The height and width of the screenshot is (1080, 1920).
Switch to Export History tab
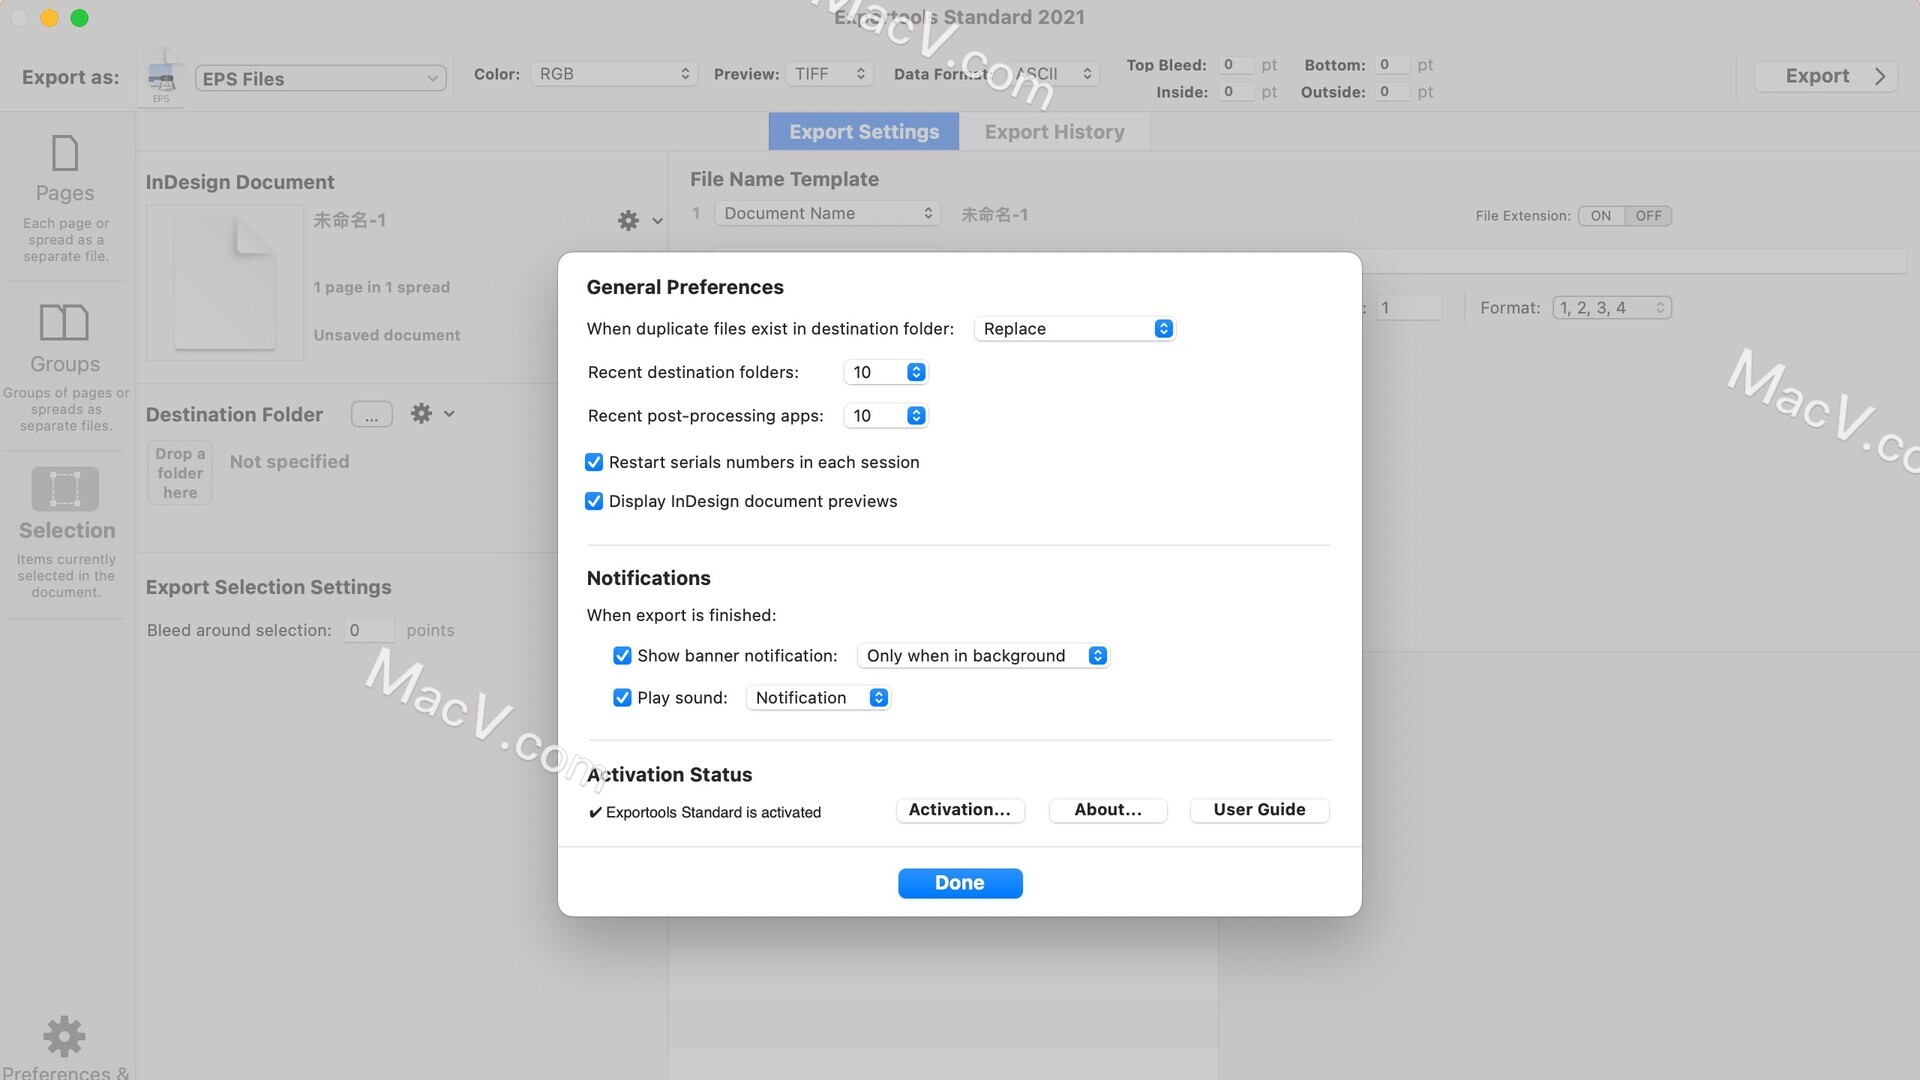click(1054, 132)
